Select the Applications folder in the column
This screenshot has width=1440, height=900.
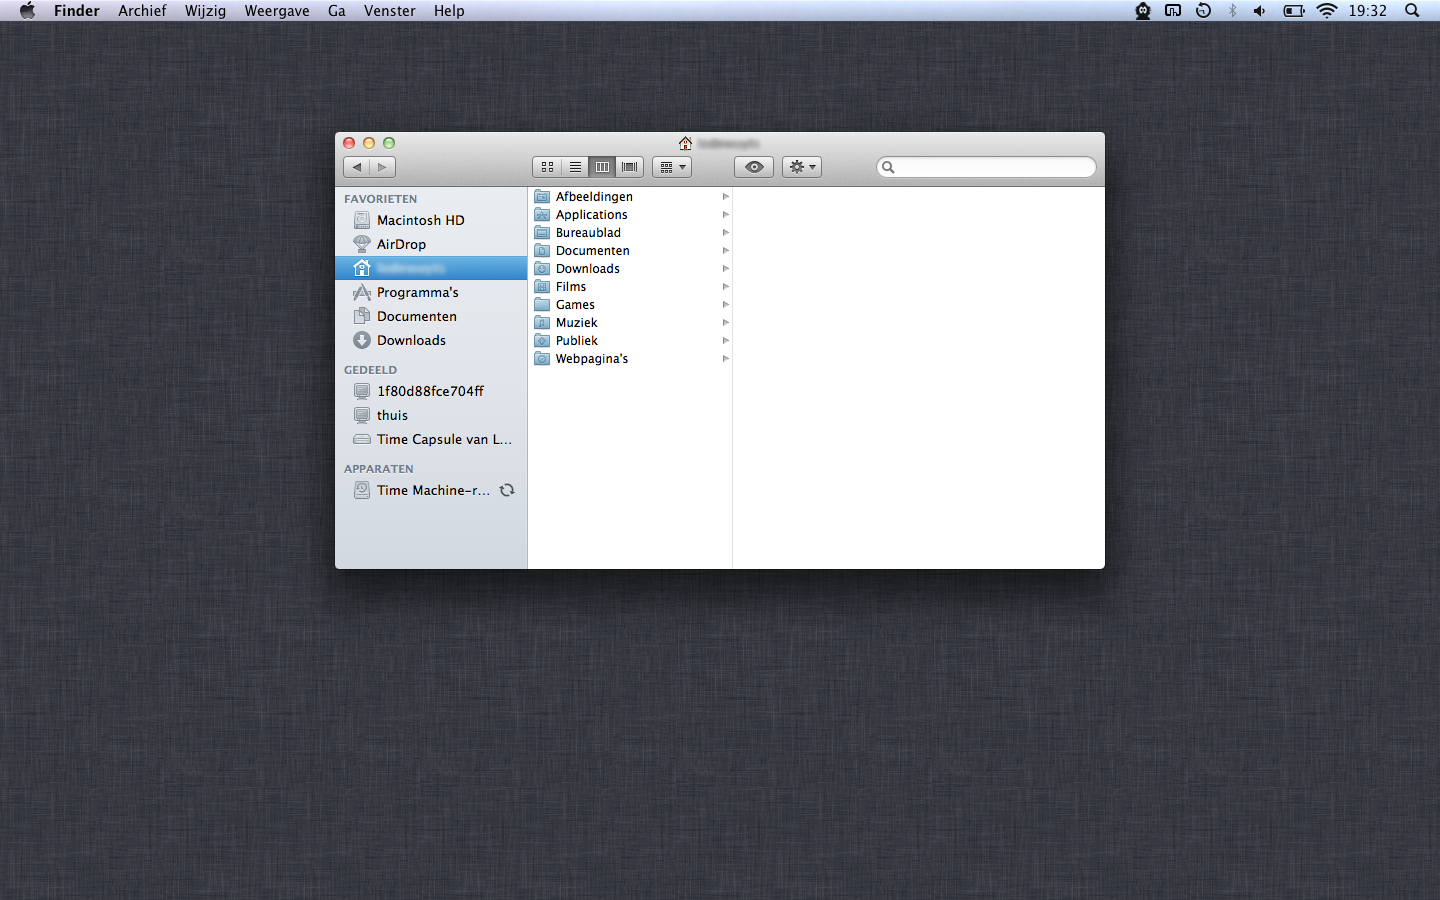(x=630, y=215)
